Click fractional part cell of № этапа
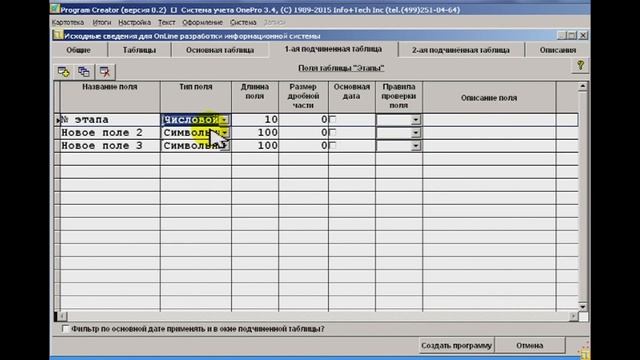The image size is (640, 360). 304,120
